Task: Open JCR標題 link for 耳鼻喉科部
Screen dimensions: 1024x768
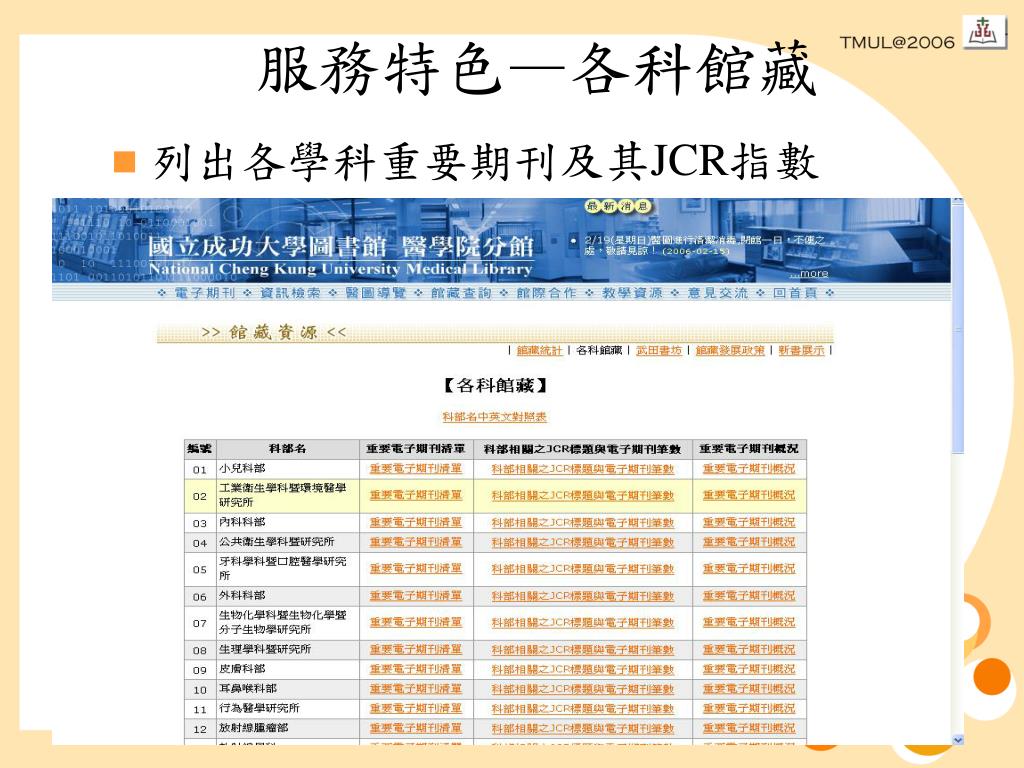Action: [x=583, y=689]
